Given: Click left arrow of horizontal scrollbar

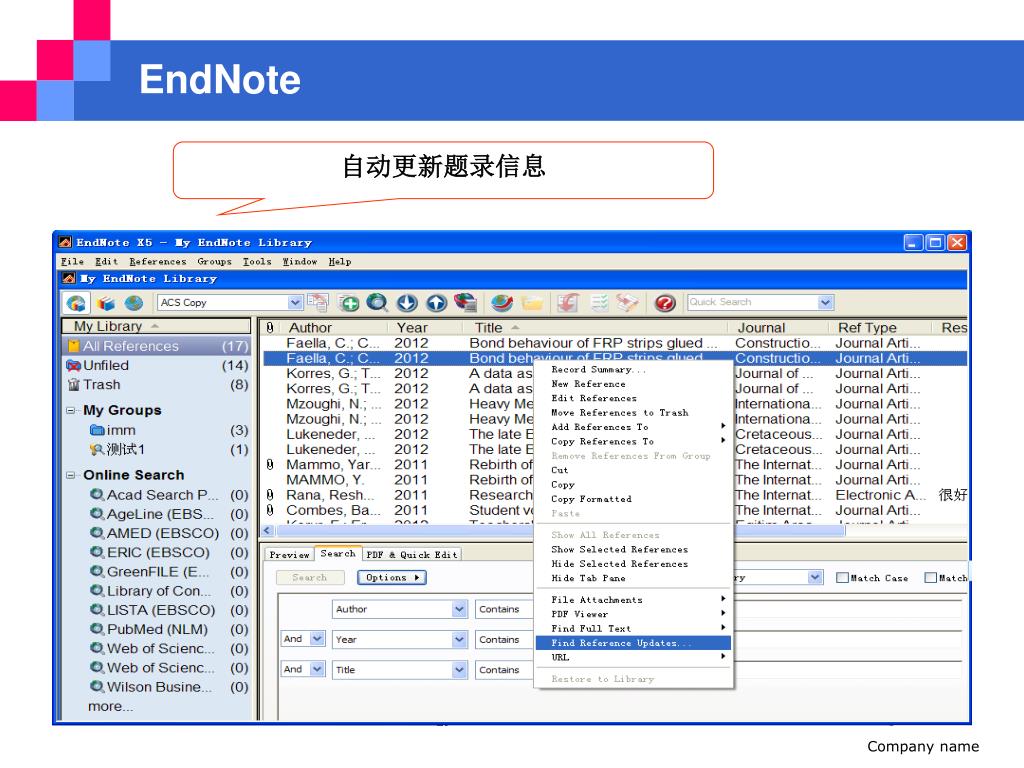Looking at the screenshot, I should click(x=267, y=531).
